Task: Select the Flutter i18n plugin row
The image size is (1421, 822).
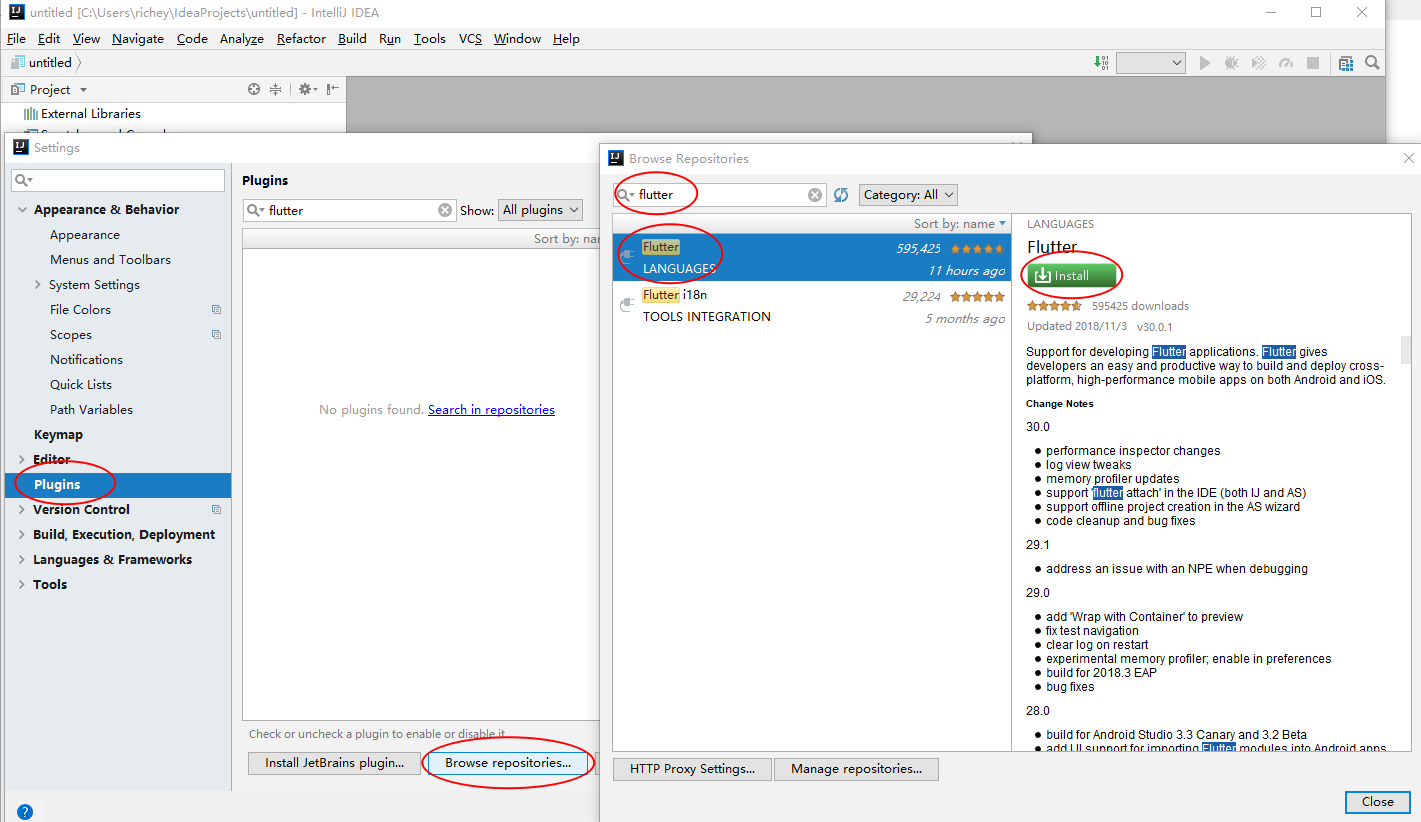Action: (812, 305)
